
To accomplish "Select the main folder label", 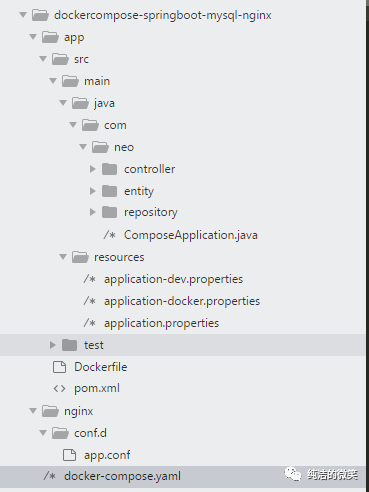I will click(x=97, y=81).
